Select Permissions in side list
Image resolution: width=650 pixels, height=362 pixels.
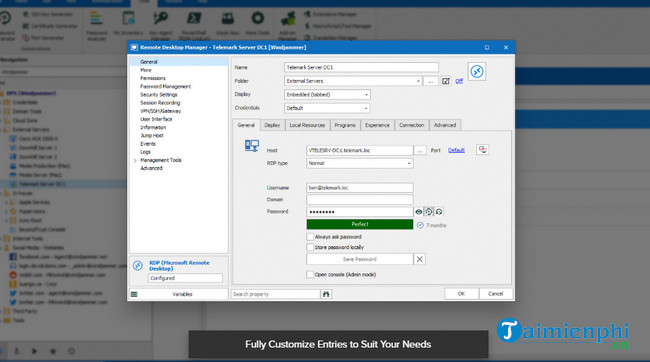click(153, 78)
